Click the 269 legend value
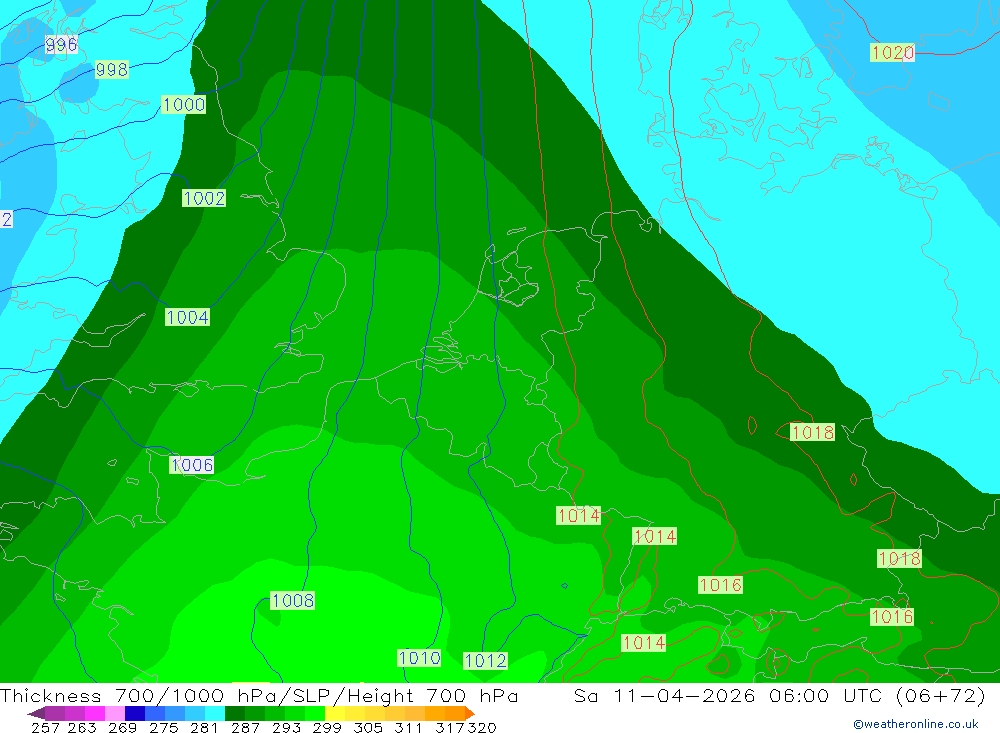The width and height of the screenshot is (1000, 733). coord(122,728)
